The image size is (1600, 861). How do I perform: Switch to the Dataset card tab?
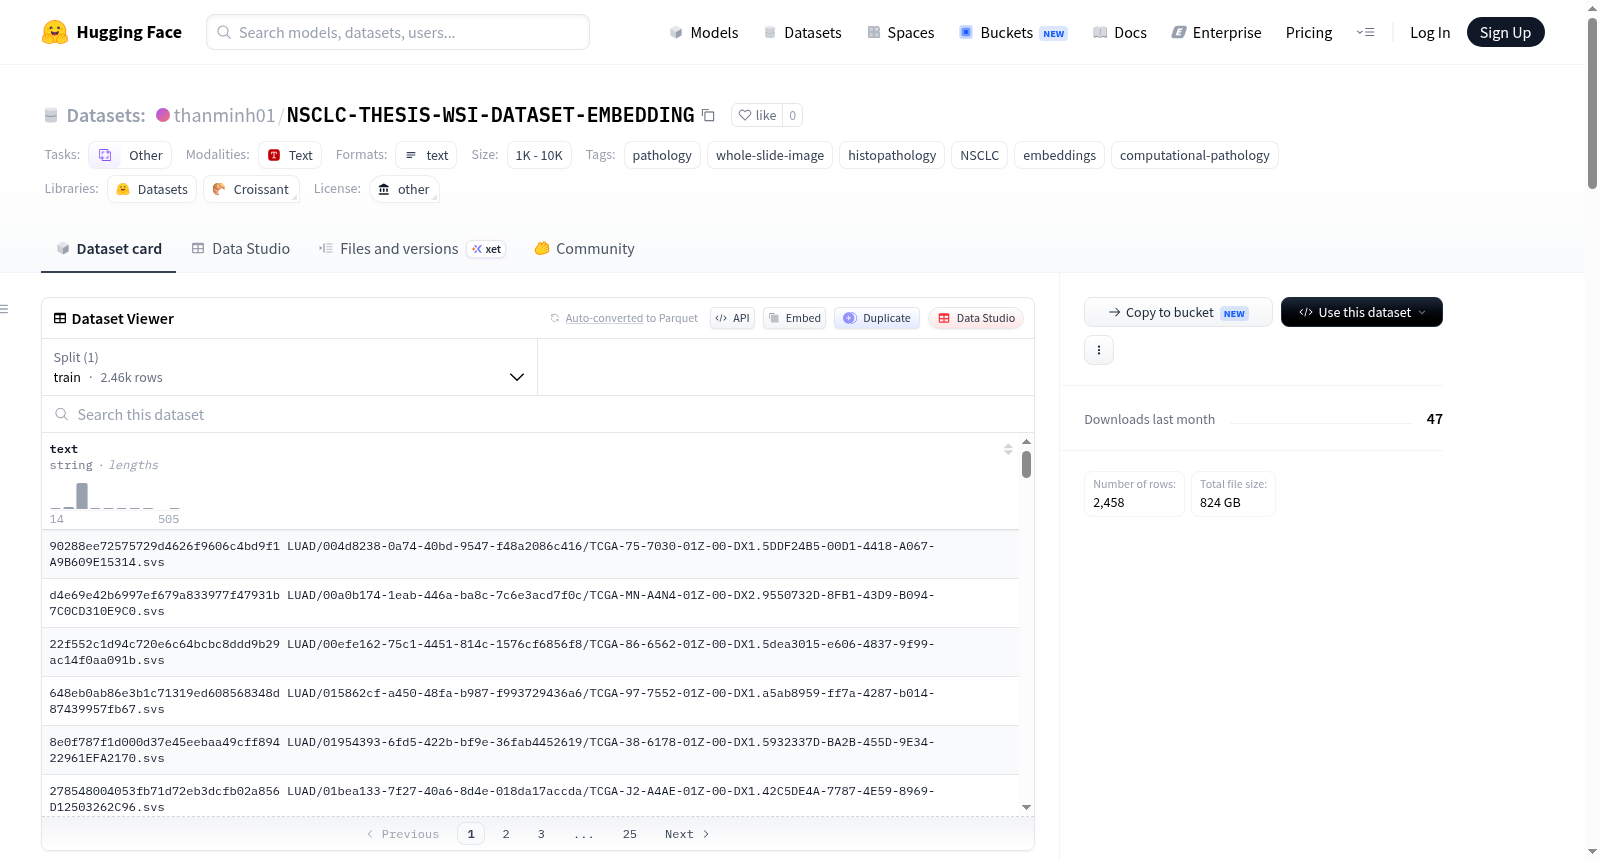click(109, 249)
